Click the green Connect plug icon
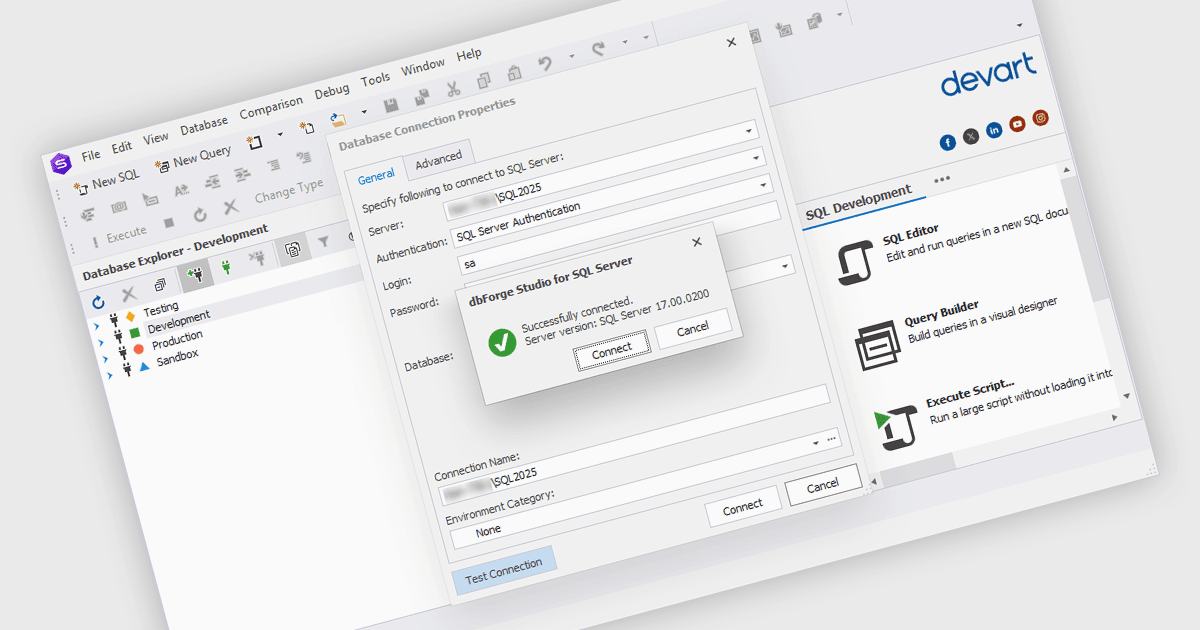 226,268
